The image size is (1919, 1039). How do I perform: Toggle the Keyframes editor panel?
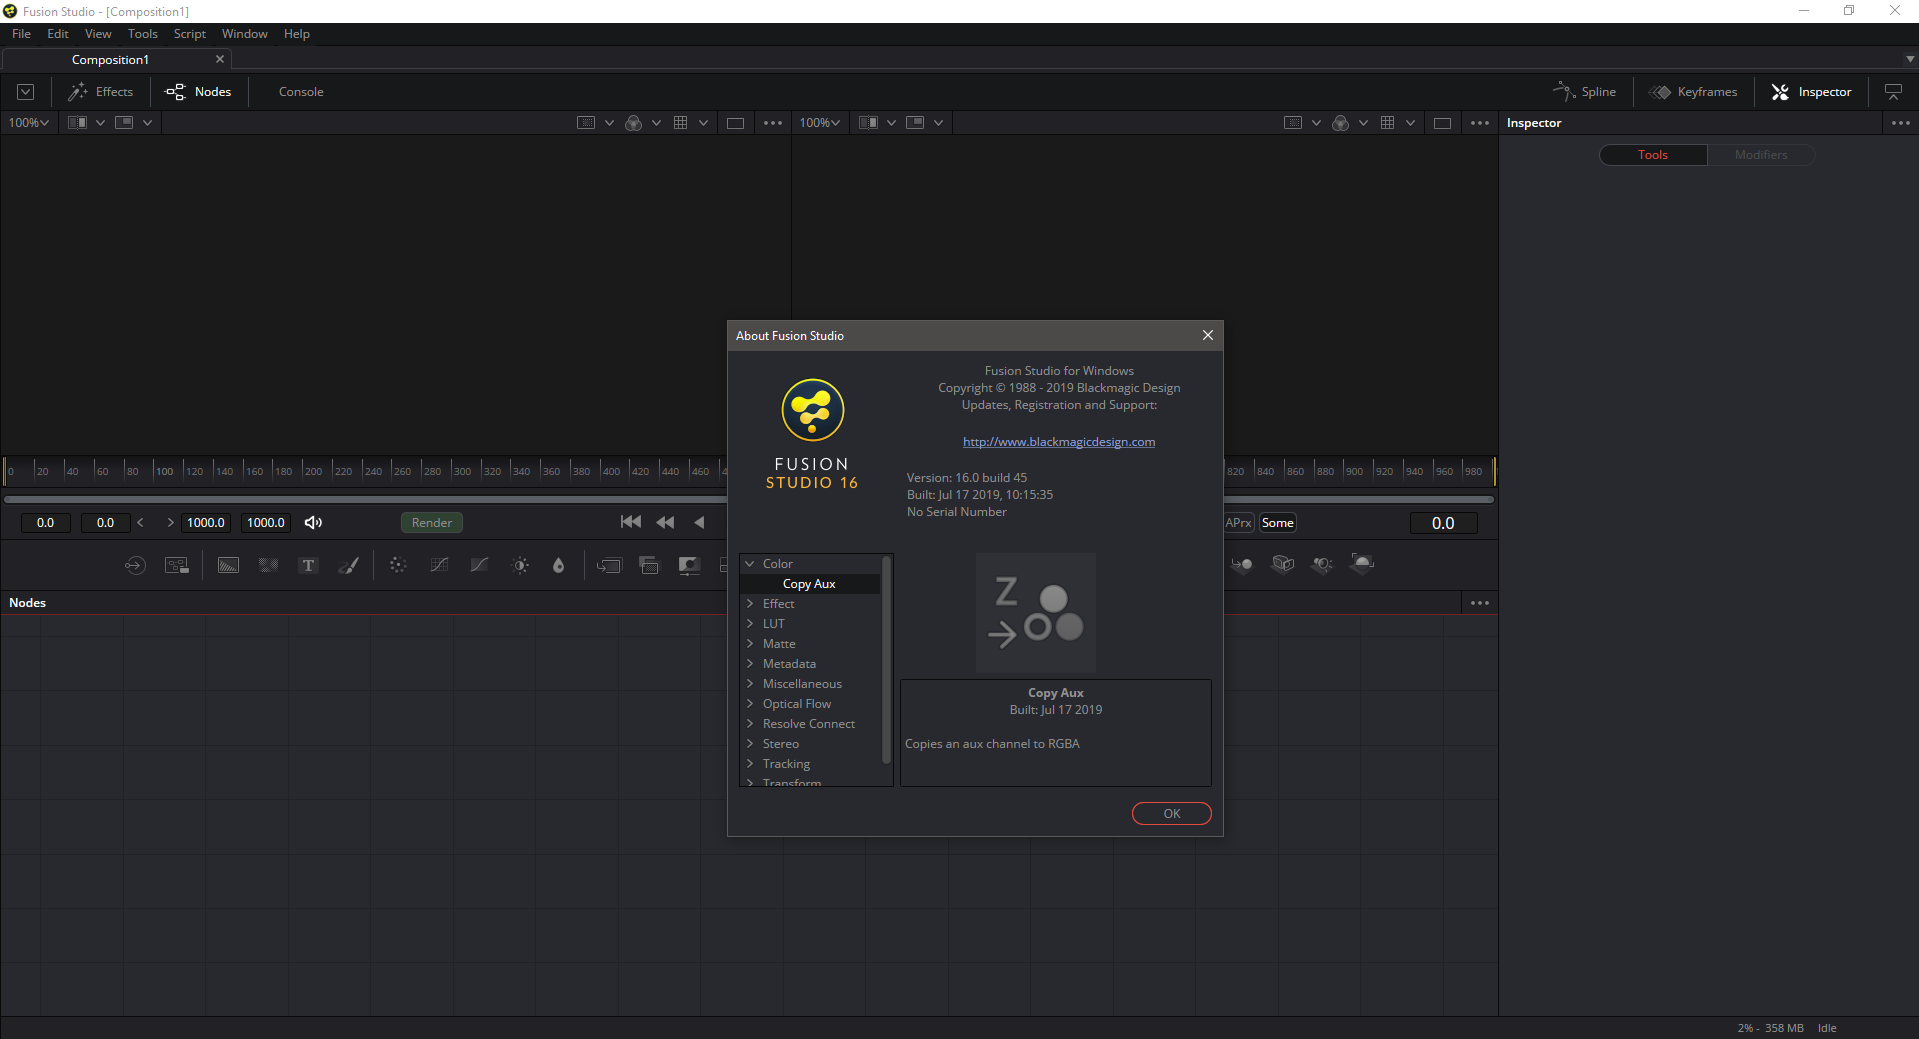click(x=1693, y=92)
